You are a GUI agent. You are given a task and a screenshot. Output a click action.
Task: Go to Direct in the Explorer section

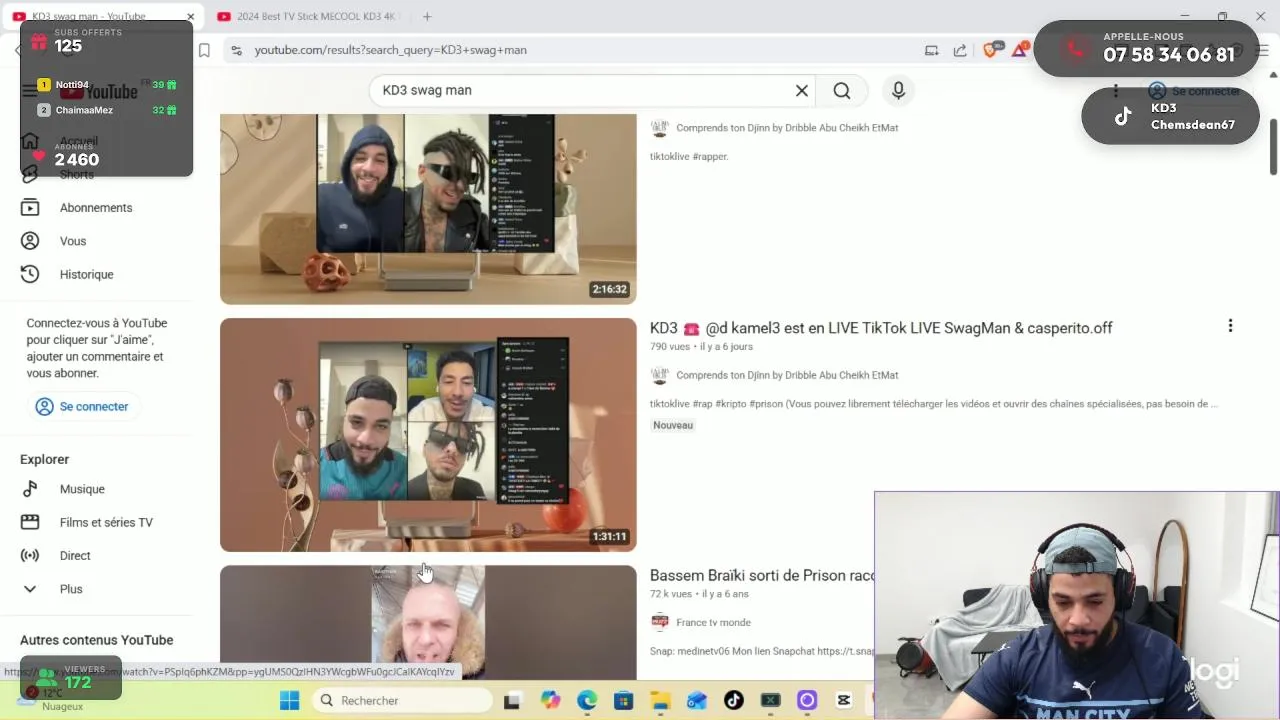[x=75, y=556]
